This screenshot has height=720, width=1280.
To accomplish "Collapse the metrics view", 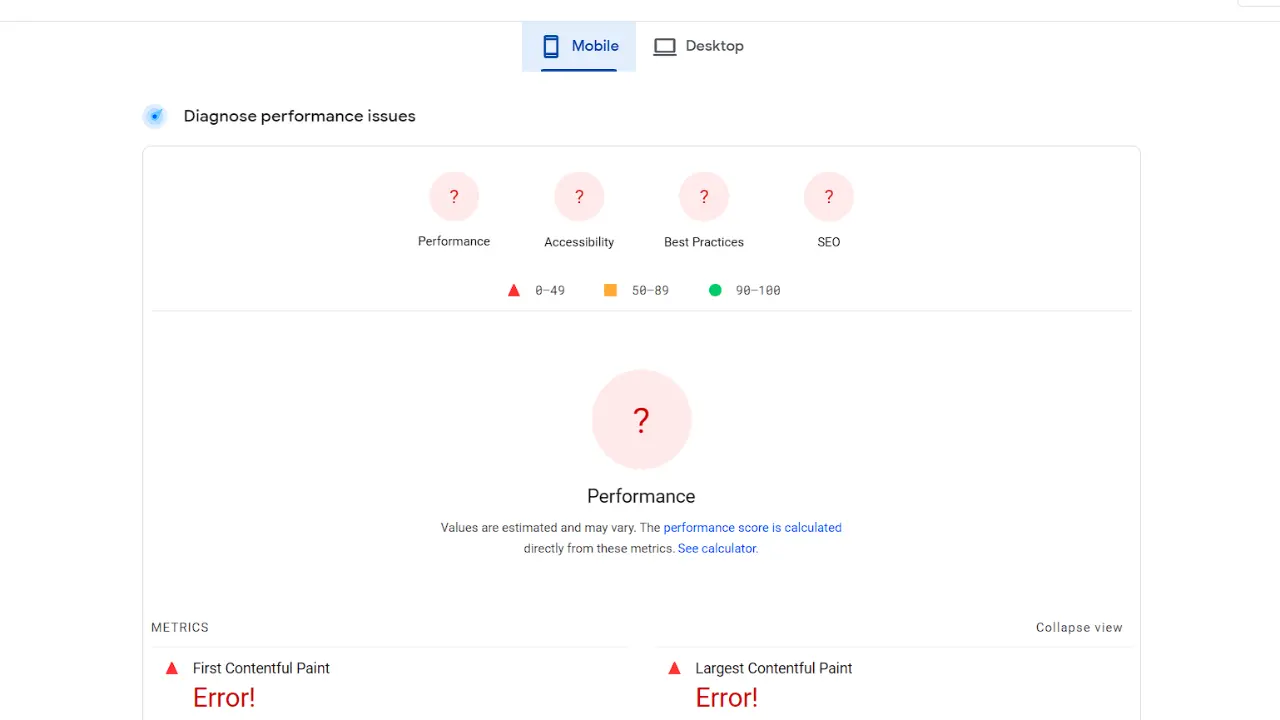I will [1079, 628].
